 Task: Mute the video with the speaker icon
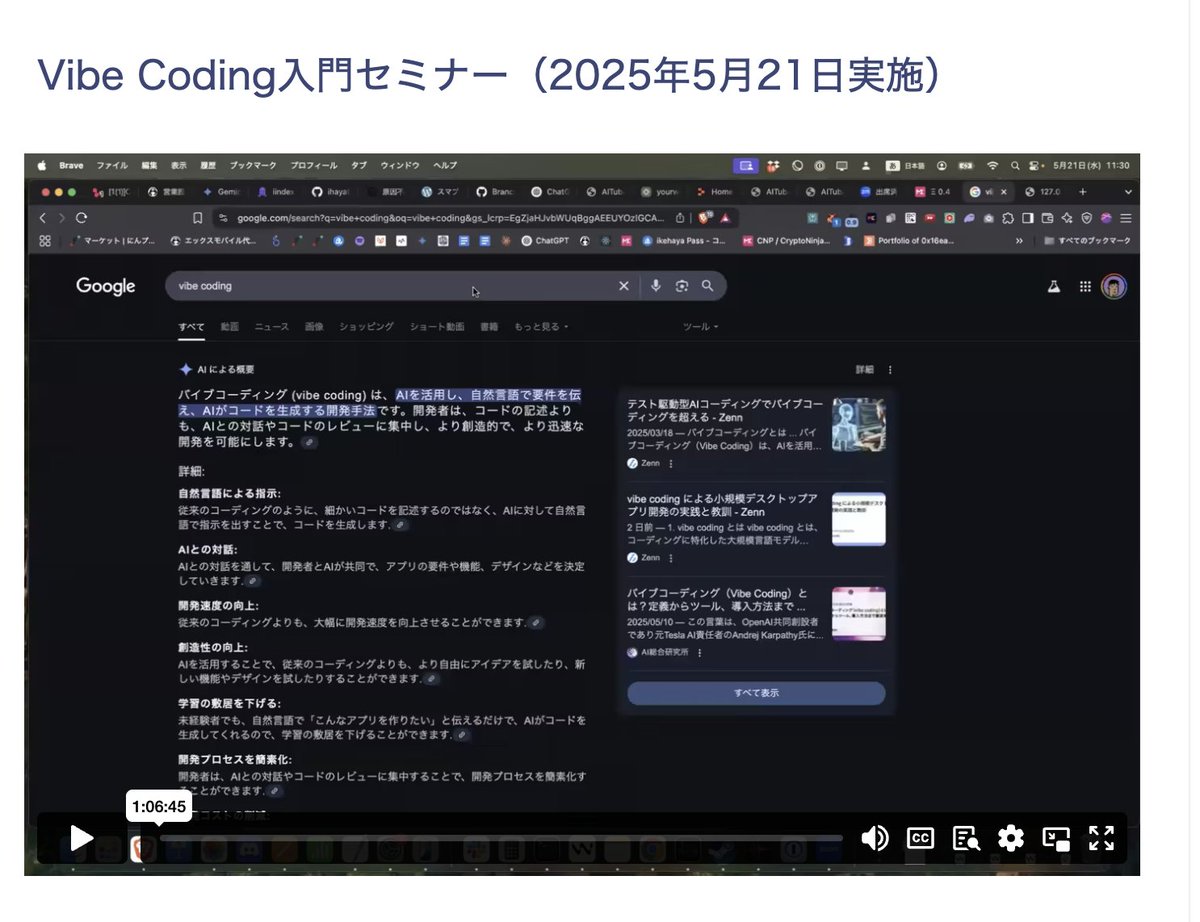[x=875, y=838]
